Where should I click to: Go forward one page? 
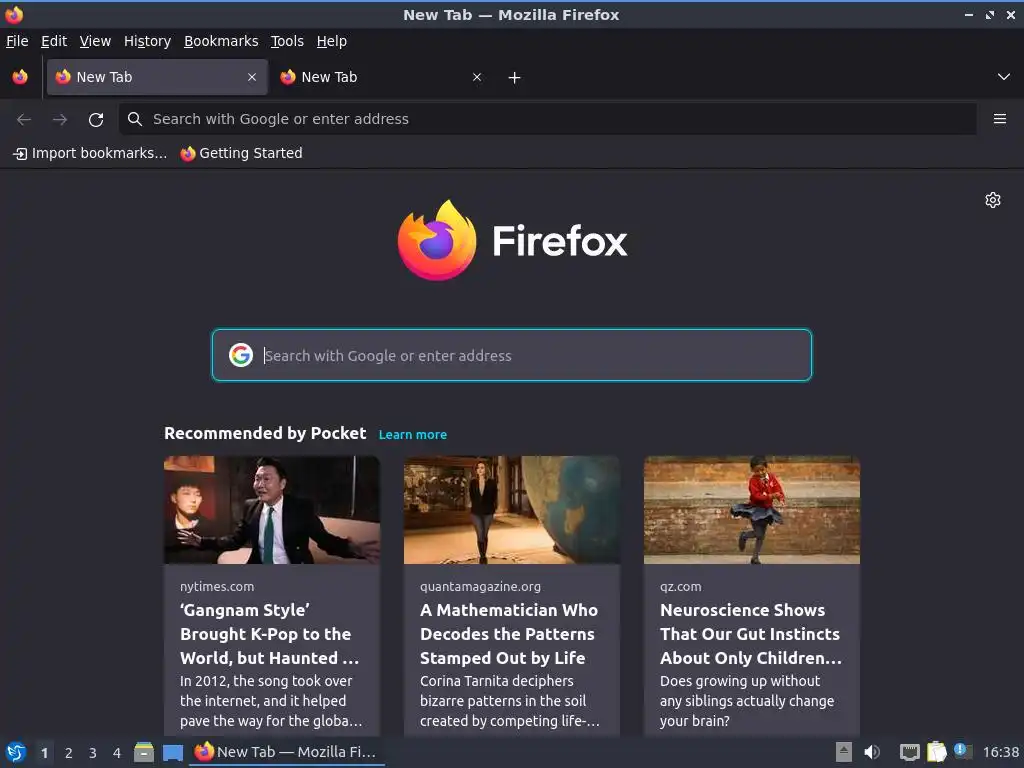[60, 120]
